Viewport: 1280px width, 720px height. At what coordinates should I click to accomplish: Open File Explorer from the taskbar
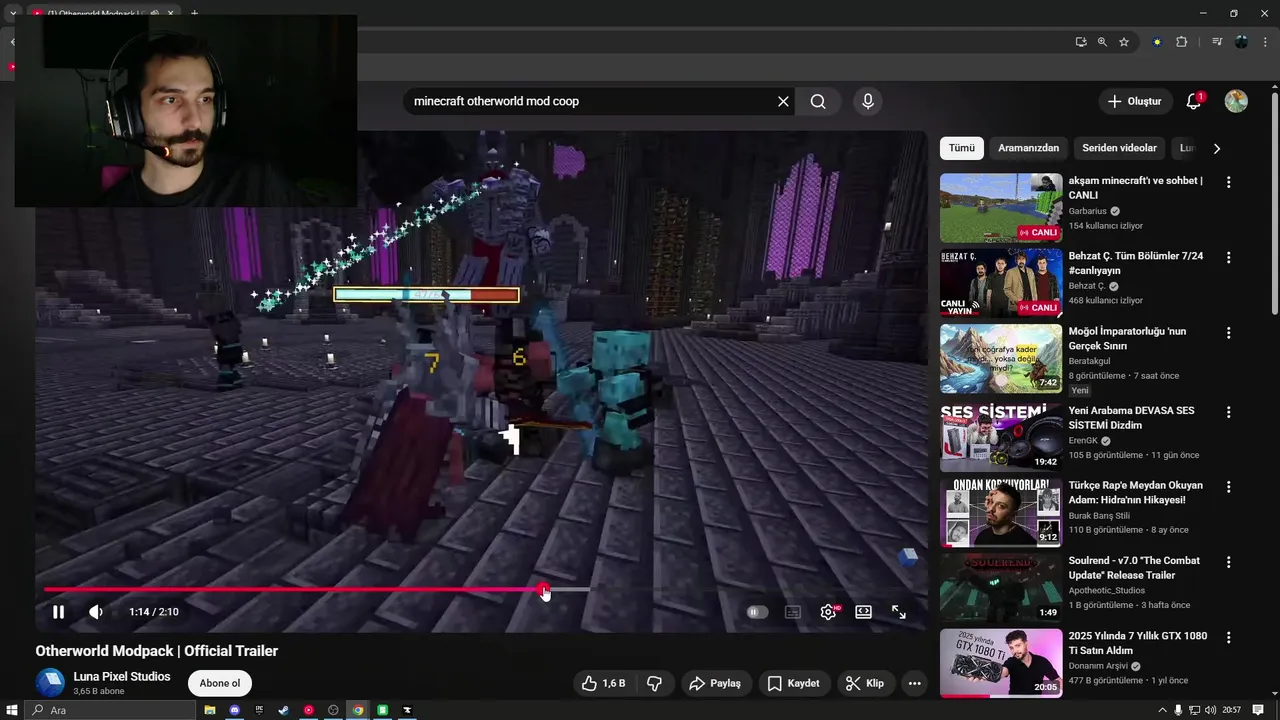[210, 710]
